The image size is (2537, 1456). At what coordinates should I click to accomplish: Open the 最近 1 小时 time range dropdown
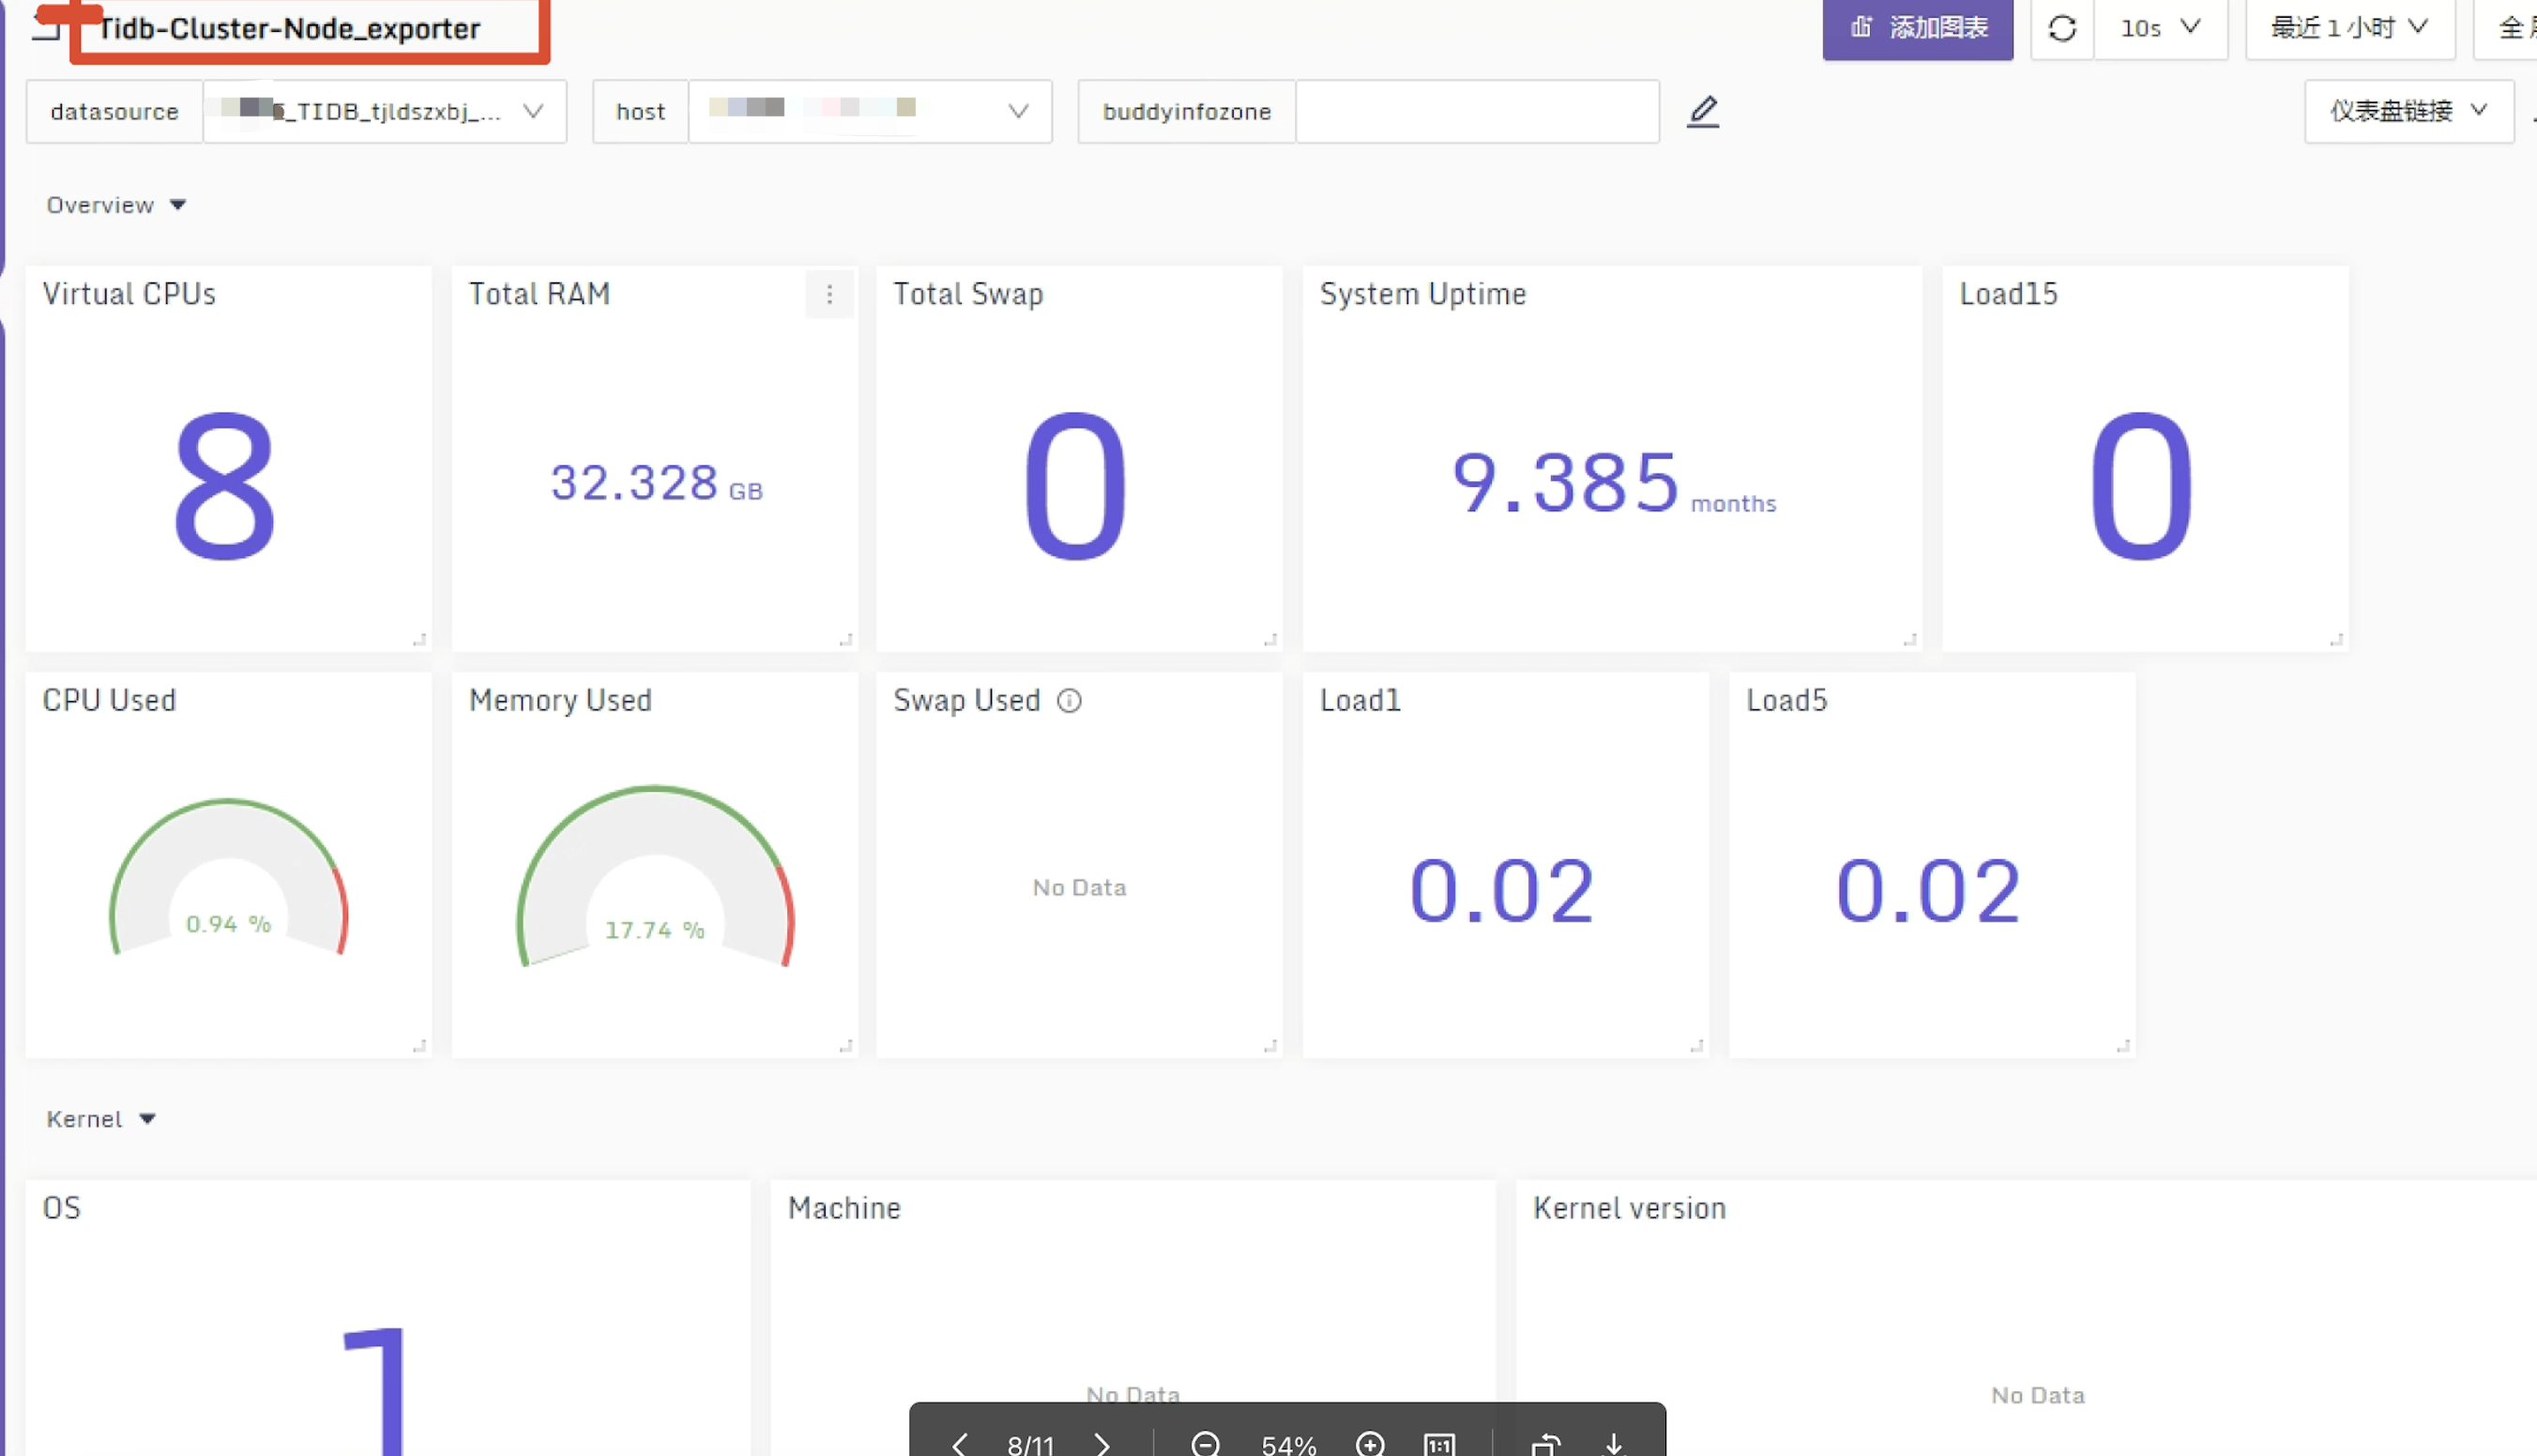(2349, 28)
